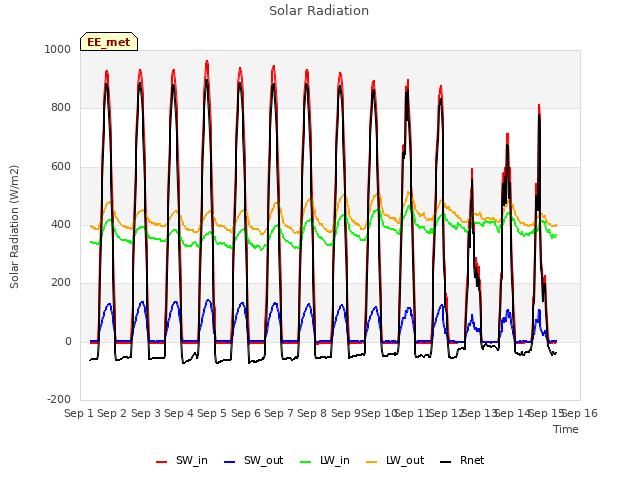
Task: Click the 600 y-axis tick label
Action: (61, 167)
